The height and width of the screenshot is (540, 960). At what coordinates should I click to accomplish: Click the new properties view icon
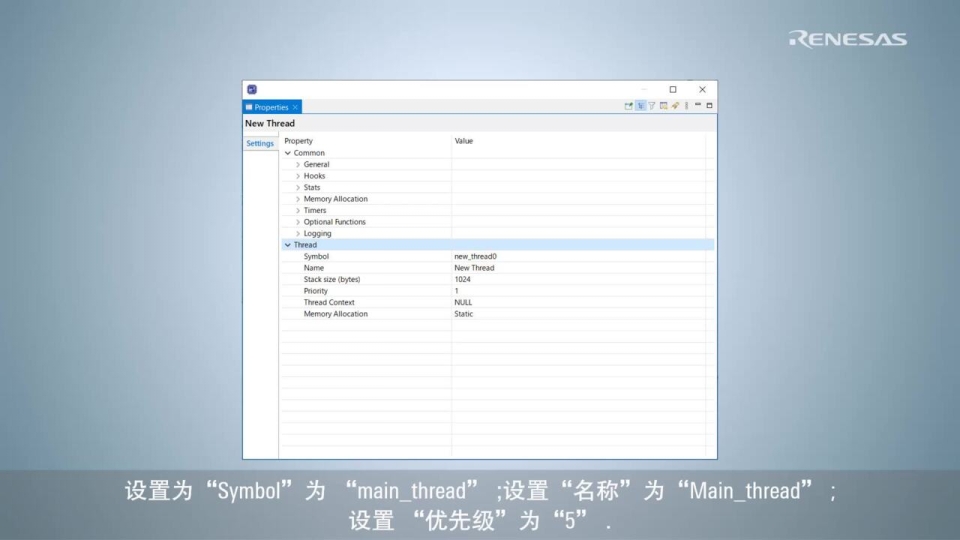click(x=629, y=106)
